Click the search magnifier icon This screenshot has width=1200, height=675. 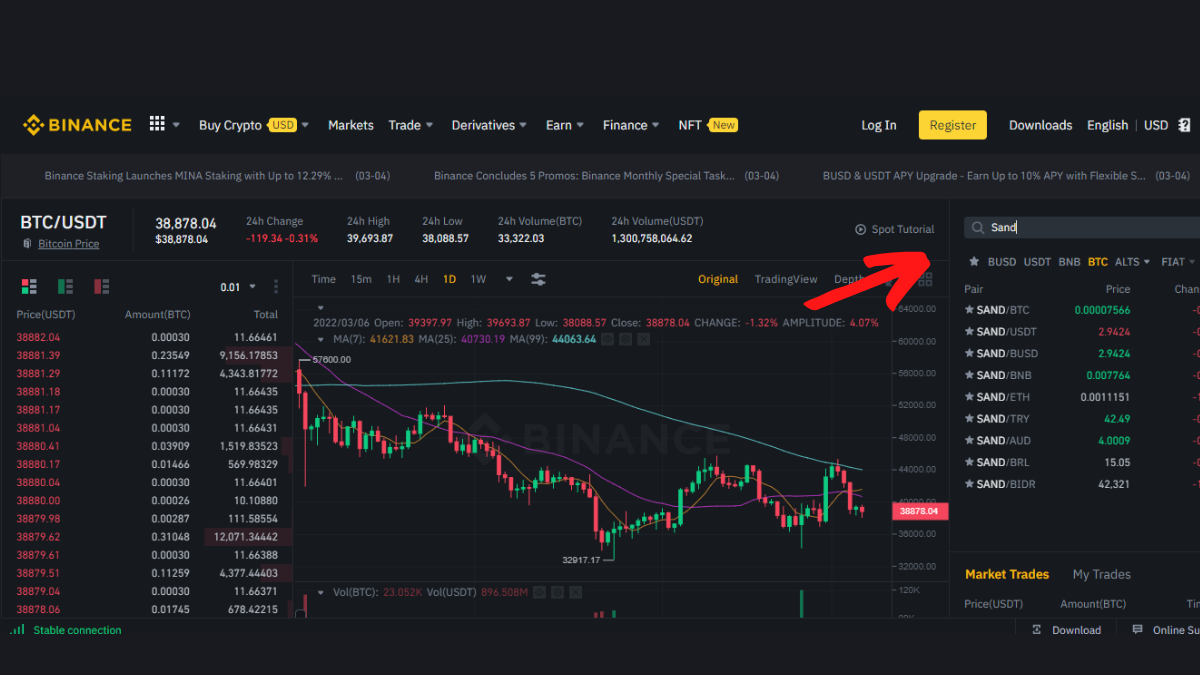(x=977, y=228)
